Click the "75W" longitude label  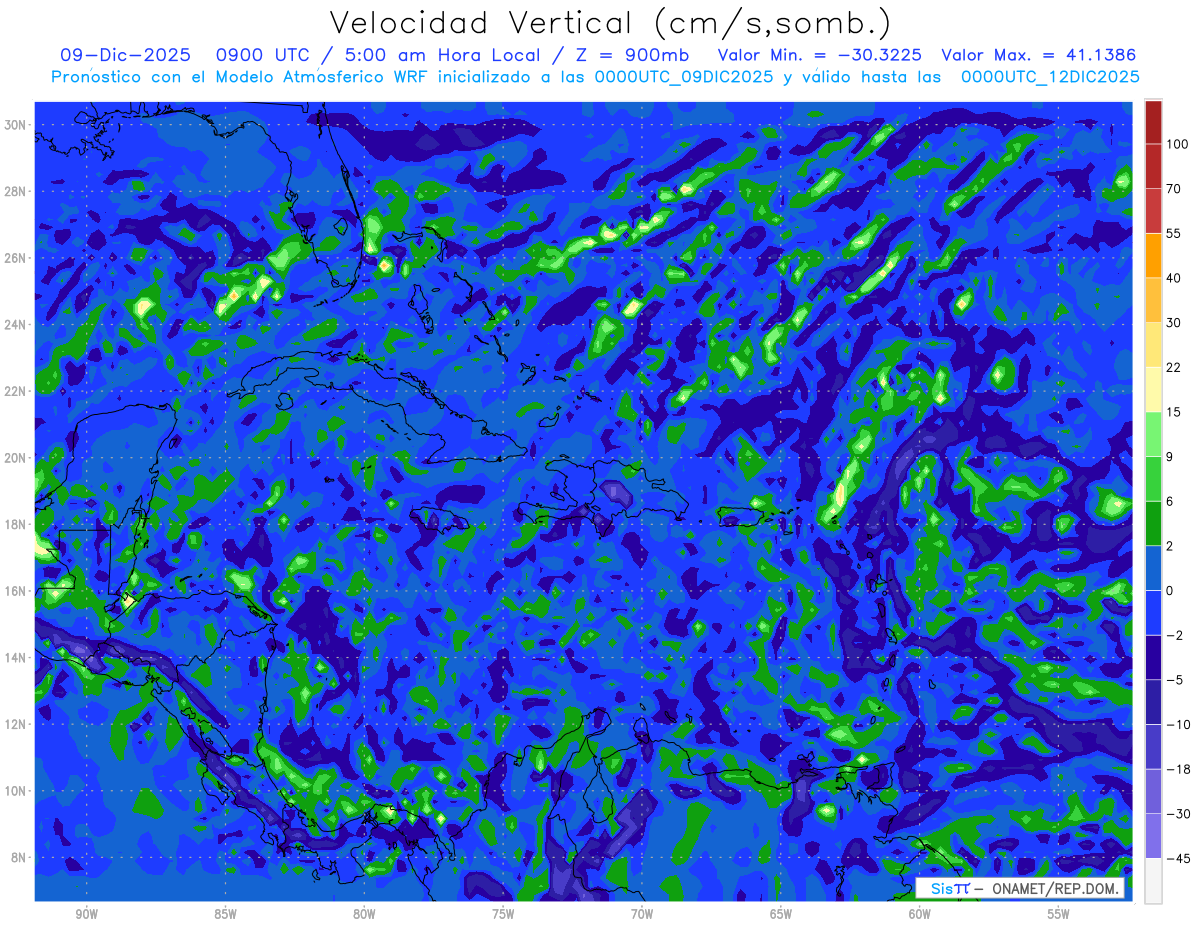click(x=503, y=914)
